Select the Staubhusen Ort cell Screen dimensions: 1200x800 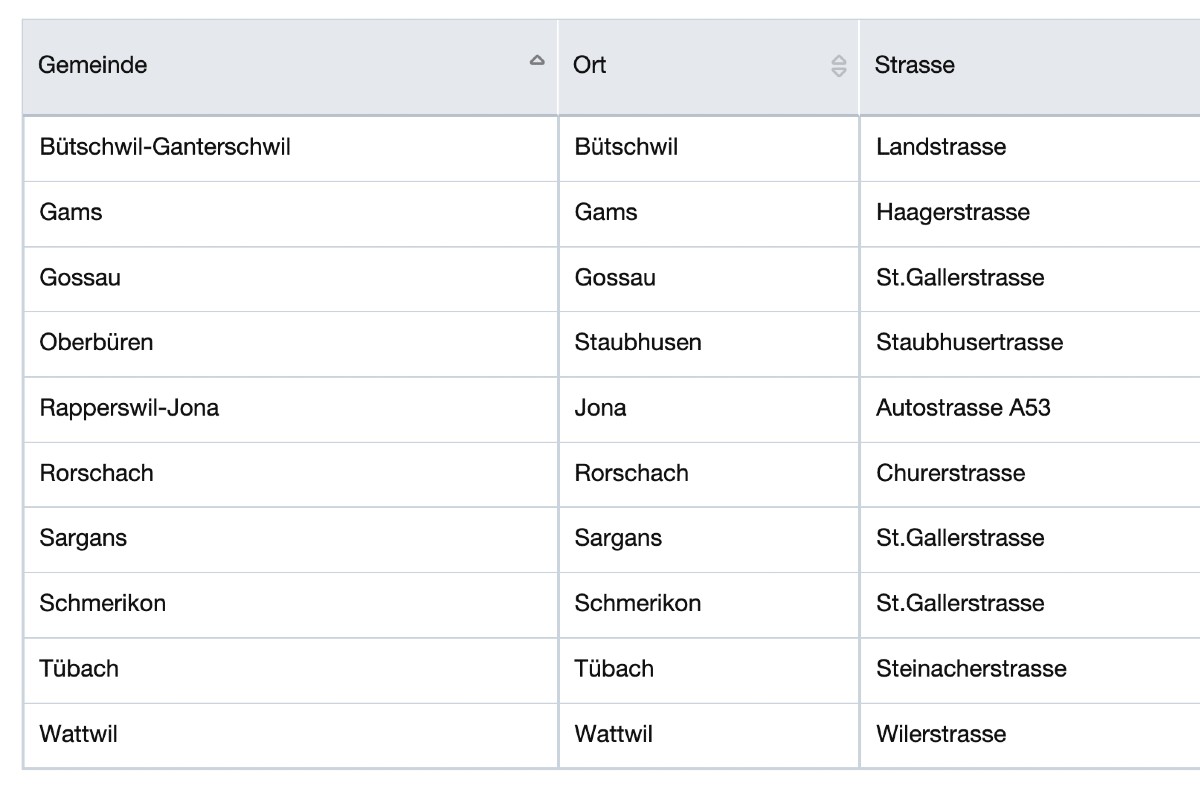point(638,342)
